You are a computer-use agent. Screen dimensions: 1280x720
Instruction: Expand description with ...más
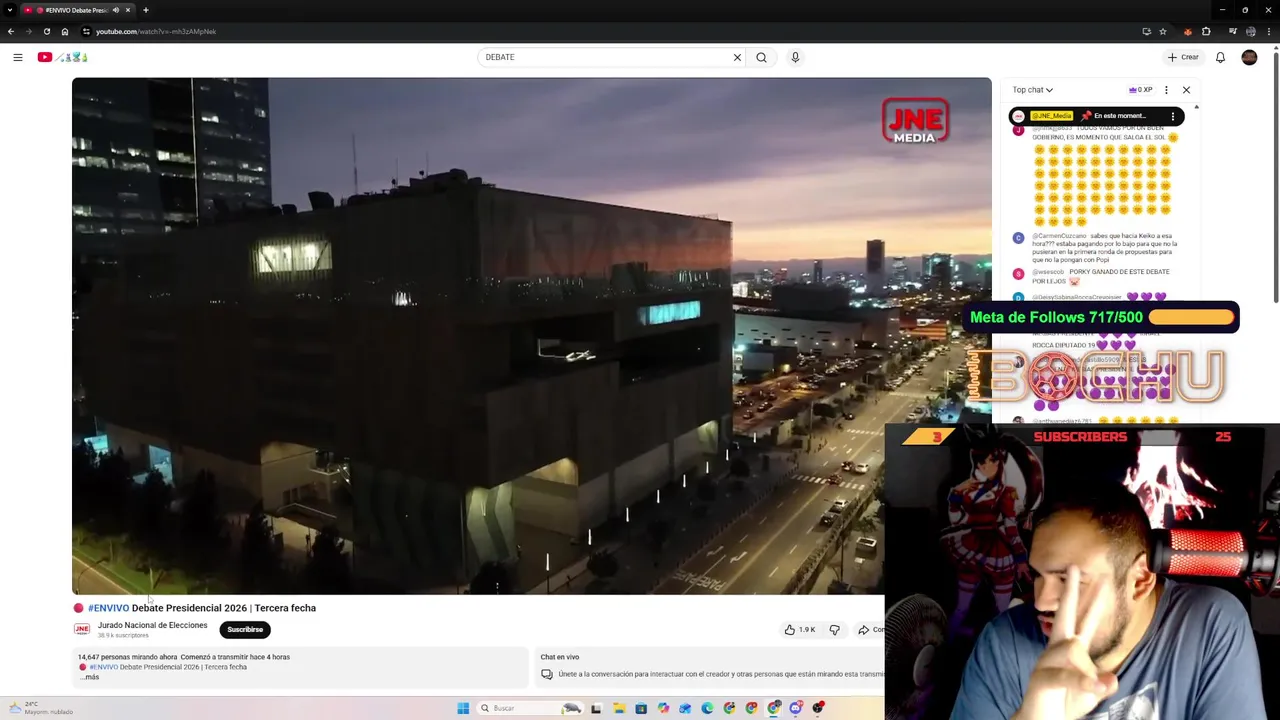pos(90,677)
